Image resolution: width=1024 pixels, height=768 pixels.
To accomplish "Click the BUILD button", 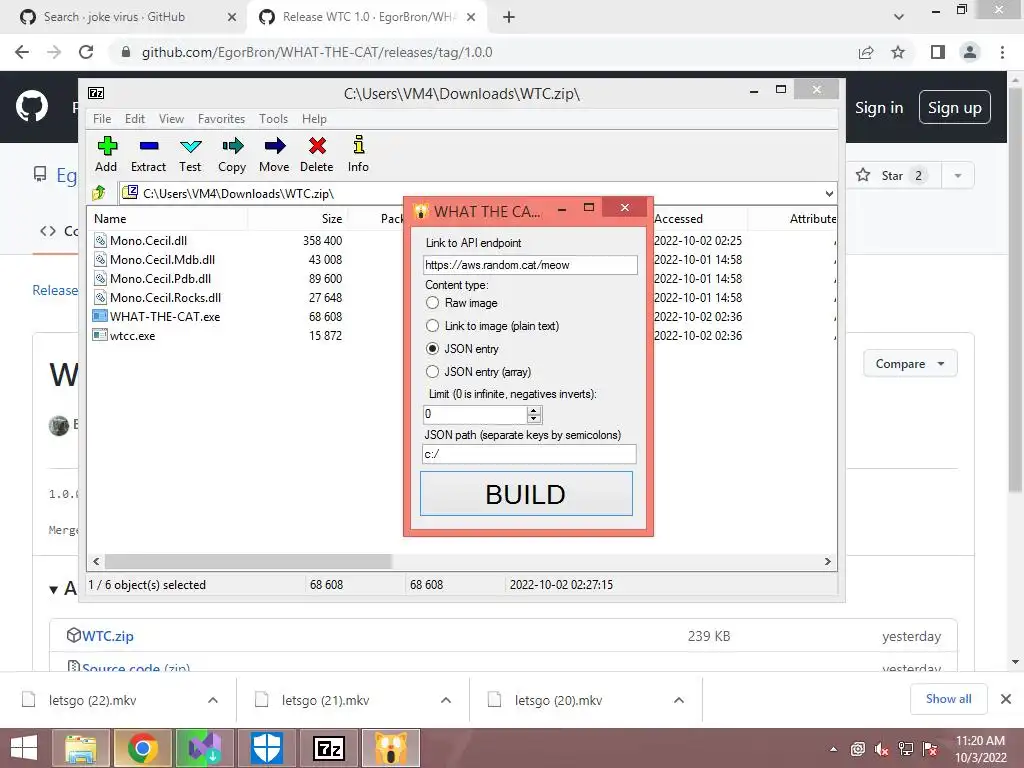I will (x=526, y=494).
